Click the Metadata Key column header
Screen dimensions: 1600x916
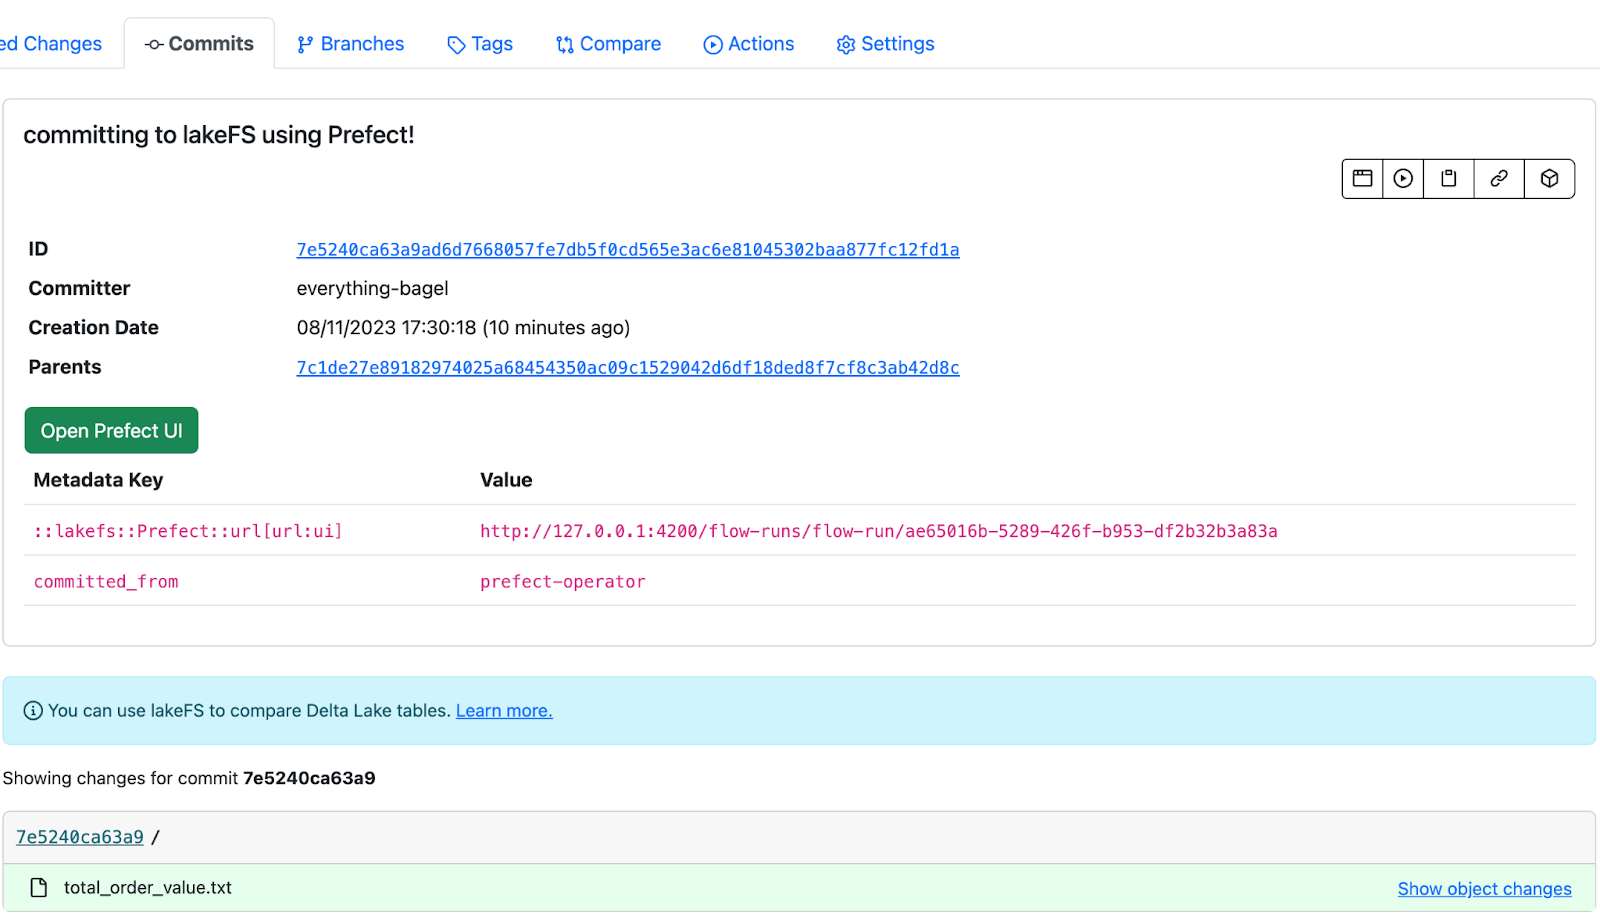coord(98,480)
